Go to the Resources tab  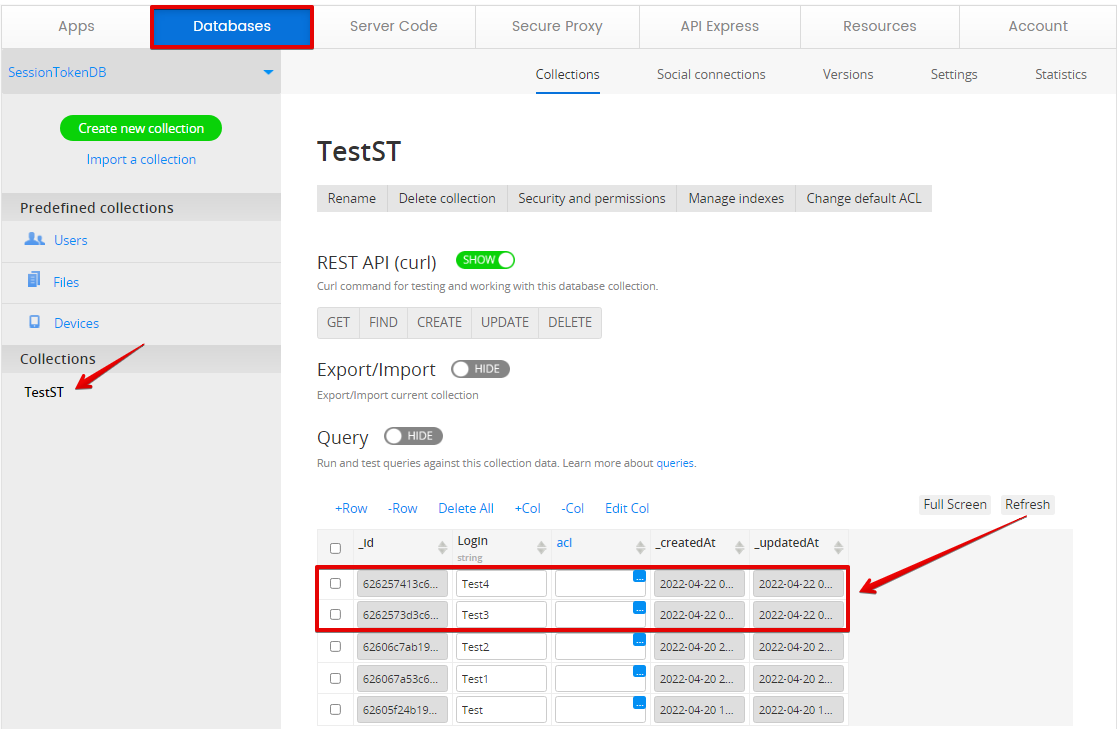coord(880,26)
